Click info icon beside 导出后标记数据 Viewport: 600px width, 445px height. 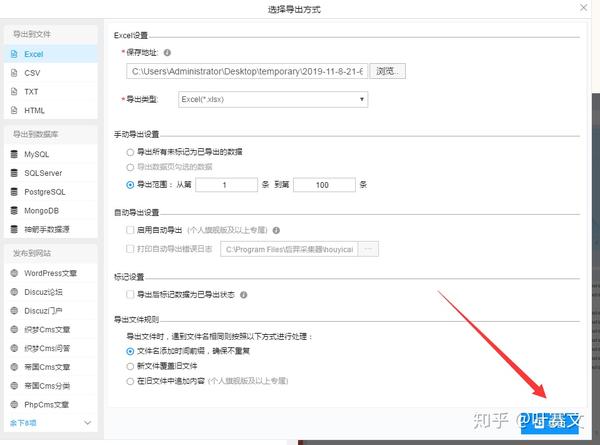(243, 295)
